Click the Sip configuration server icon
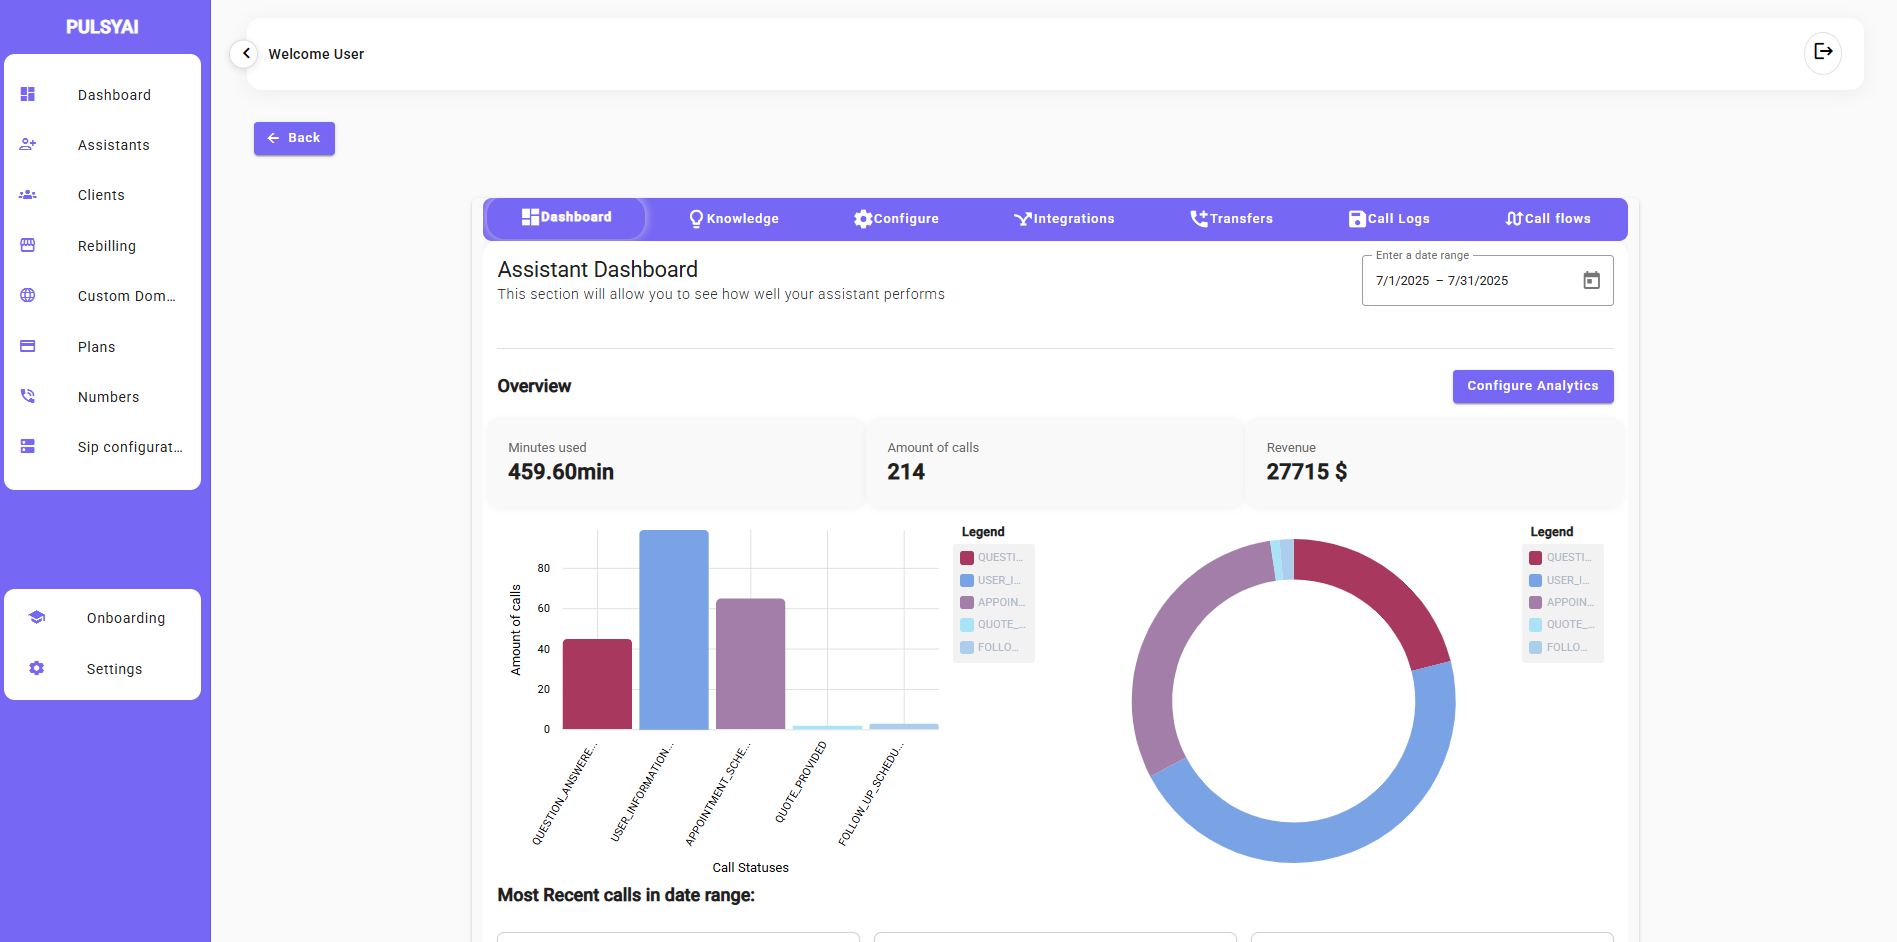 click(28, 446)
